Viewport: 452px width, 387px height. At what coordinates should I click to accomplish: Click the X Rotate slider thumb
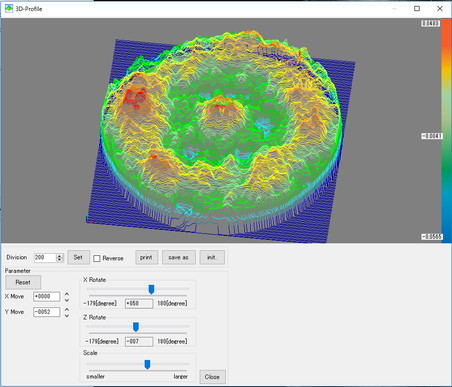tap(151, 289)
